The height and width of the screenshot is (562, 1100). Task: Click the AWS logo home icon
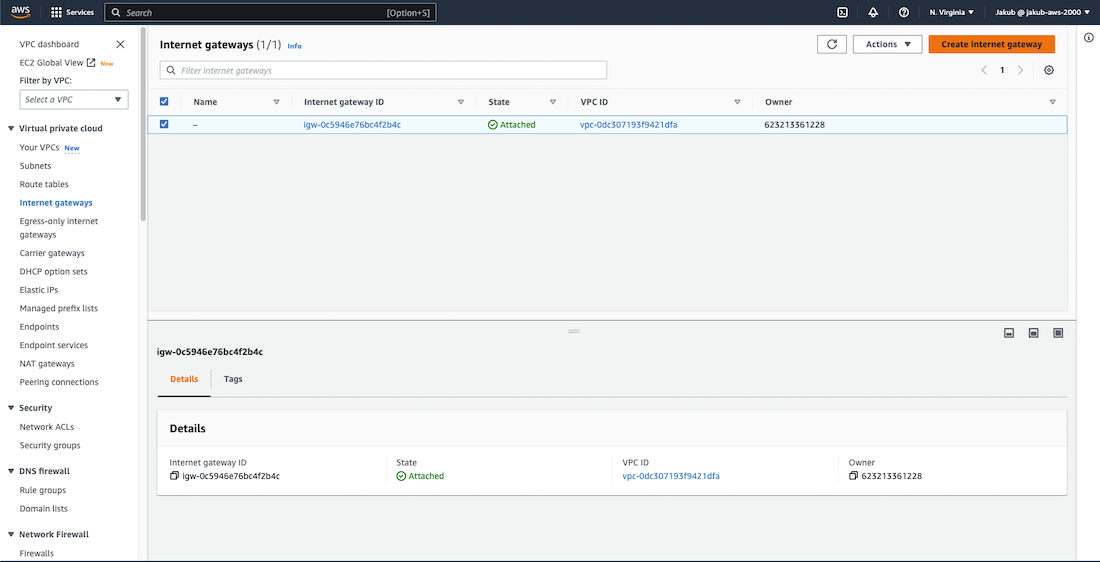(20, 12)
